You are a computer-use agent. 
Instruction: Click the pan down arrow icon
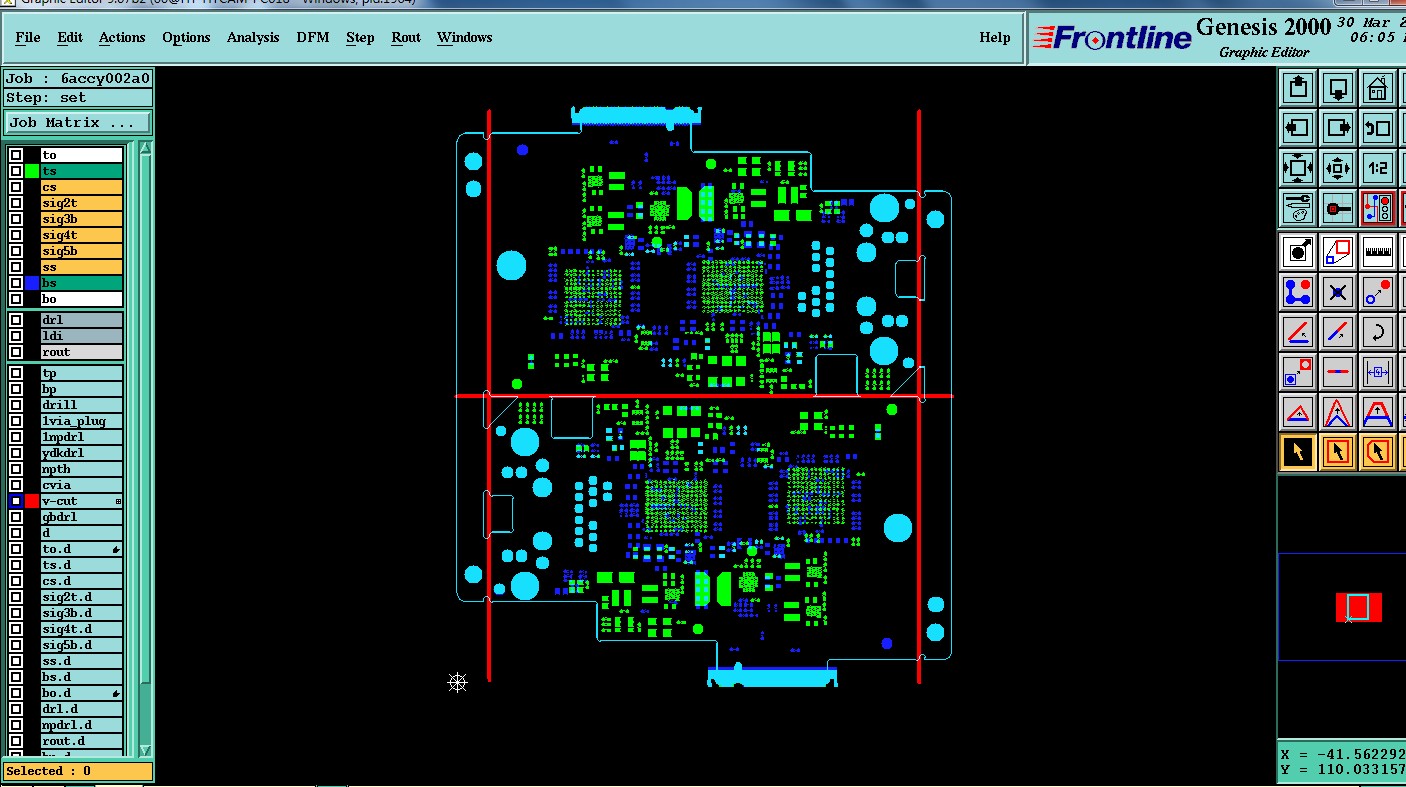coord(1338,88)
